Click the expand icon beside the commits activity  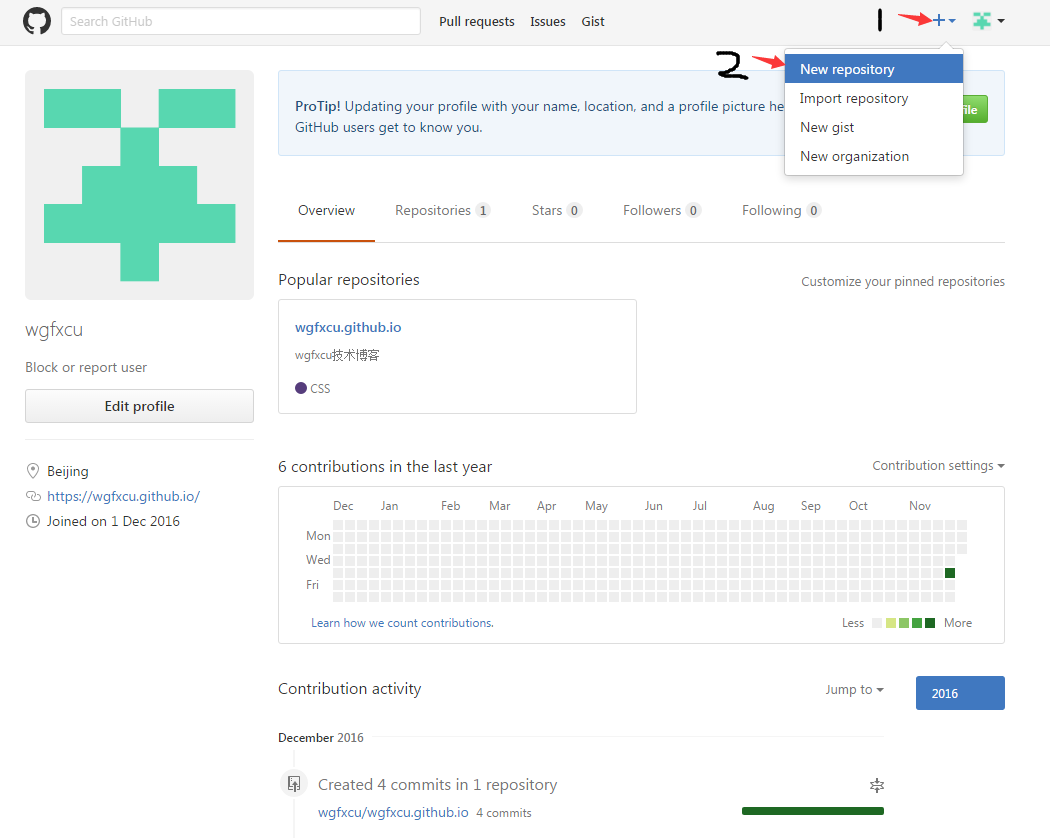[877, 785]
